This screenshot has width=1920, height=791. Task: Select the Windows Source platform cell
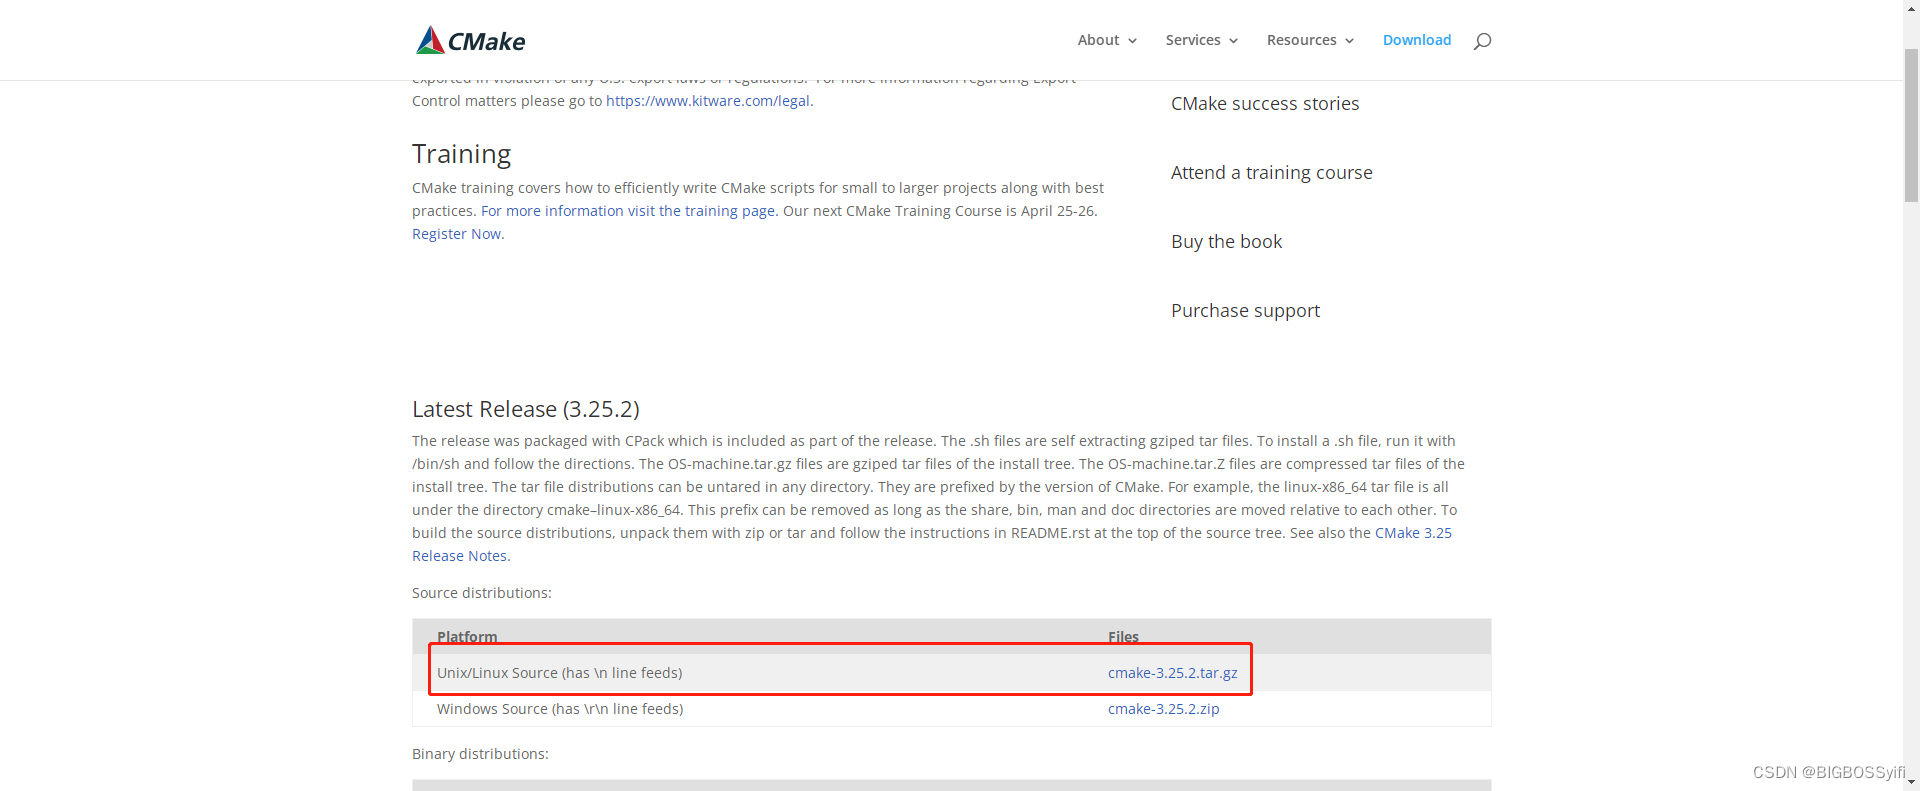[560, 709]
